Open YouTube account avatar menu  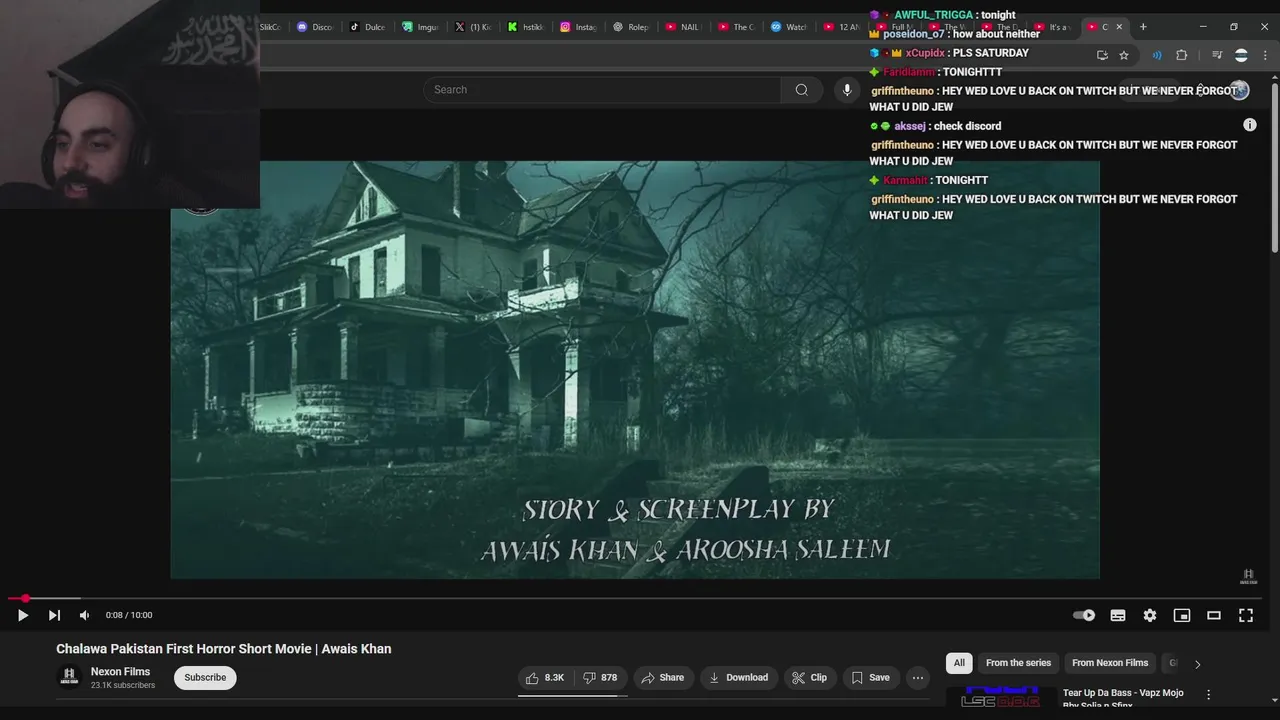tap(1239, 90)
